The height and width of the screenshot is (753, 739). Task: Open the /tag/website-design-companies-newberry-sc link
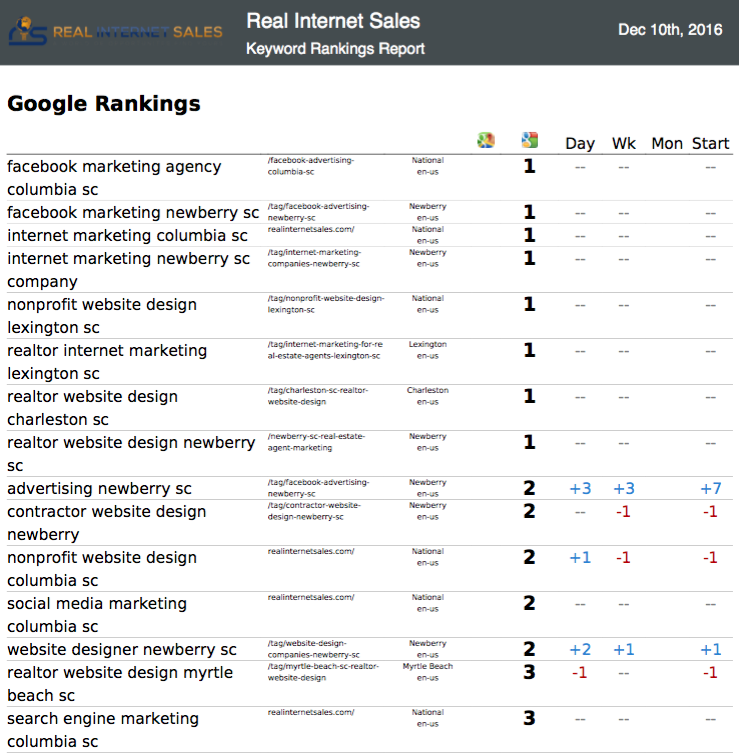(x=314, y=649)
